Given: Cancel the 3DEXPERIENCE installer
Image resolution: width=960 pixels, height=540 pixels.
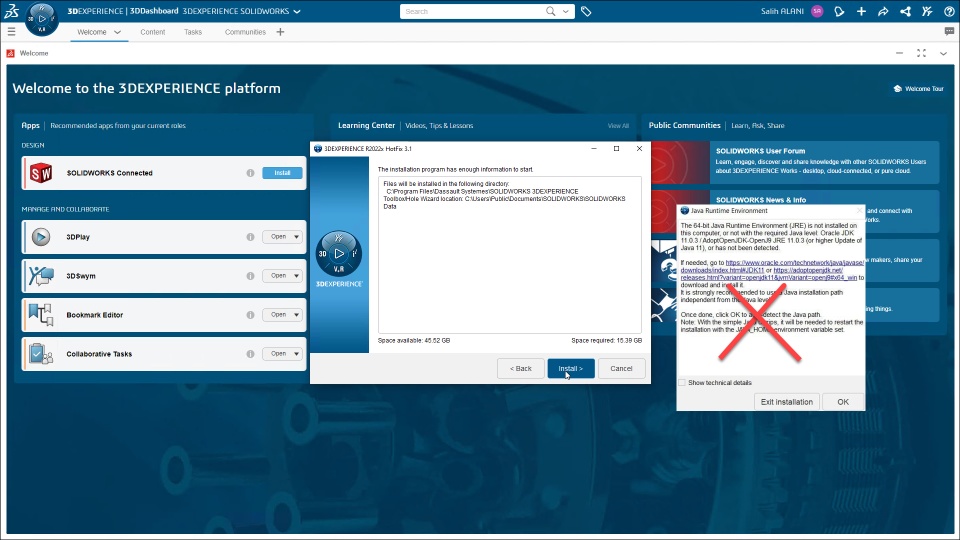Looking at the screenshot, I should click(x=621, y=369).
